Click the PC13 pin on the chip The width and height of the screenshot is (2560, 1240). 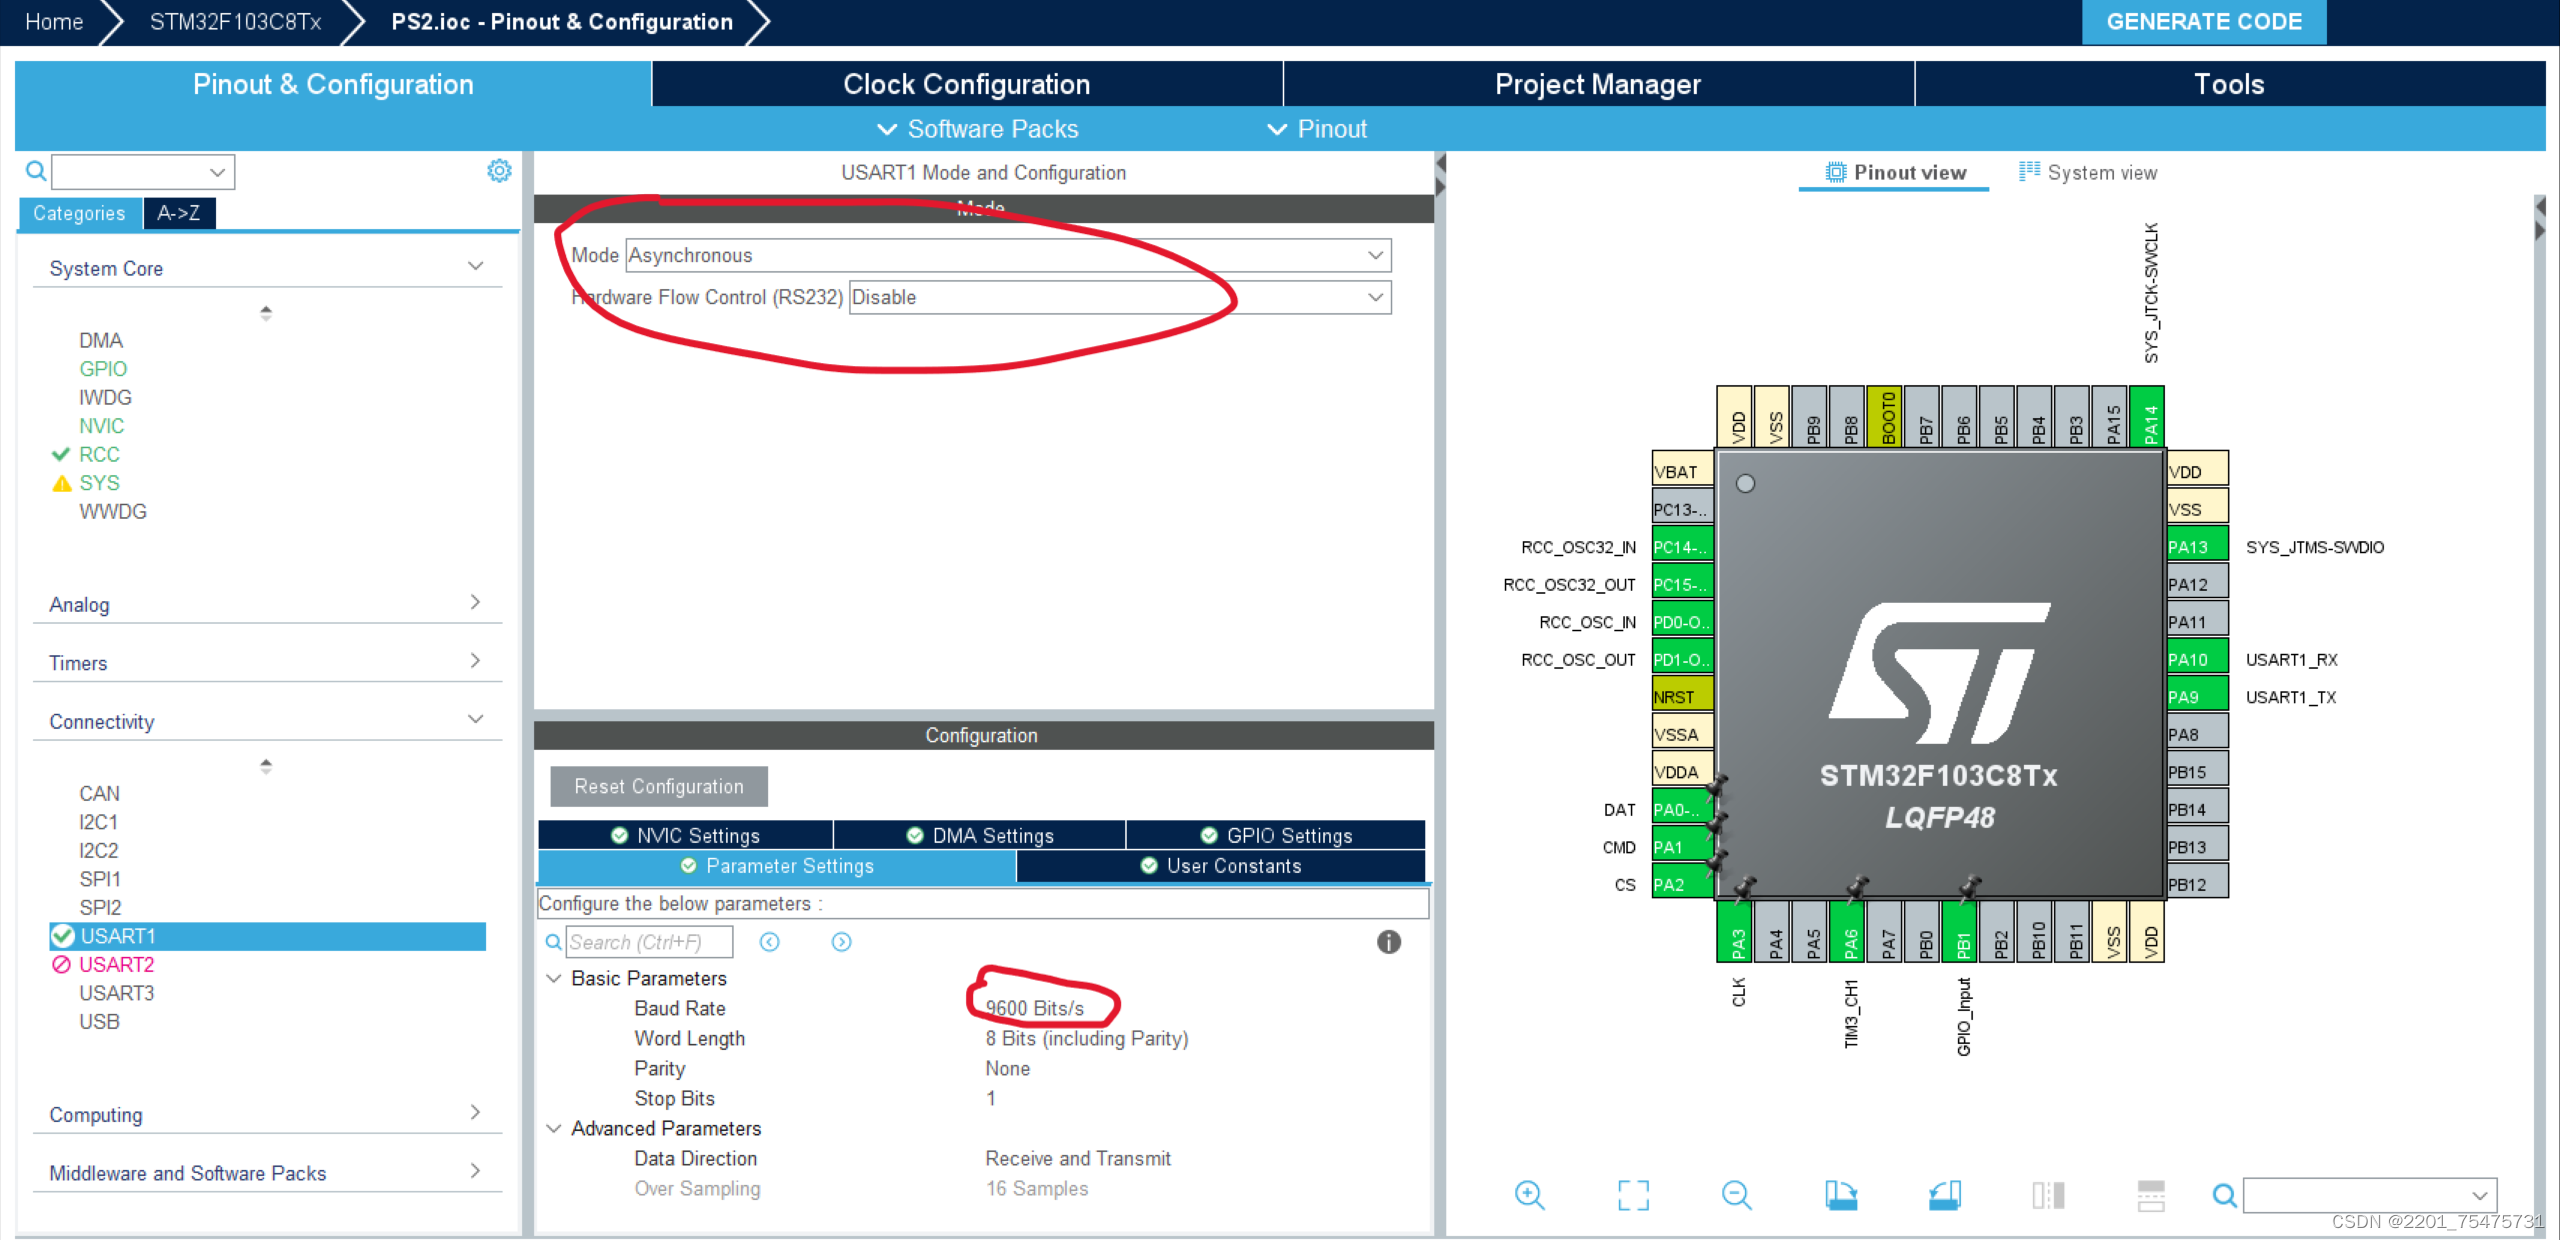1682,509
